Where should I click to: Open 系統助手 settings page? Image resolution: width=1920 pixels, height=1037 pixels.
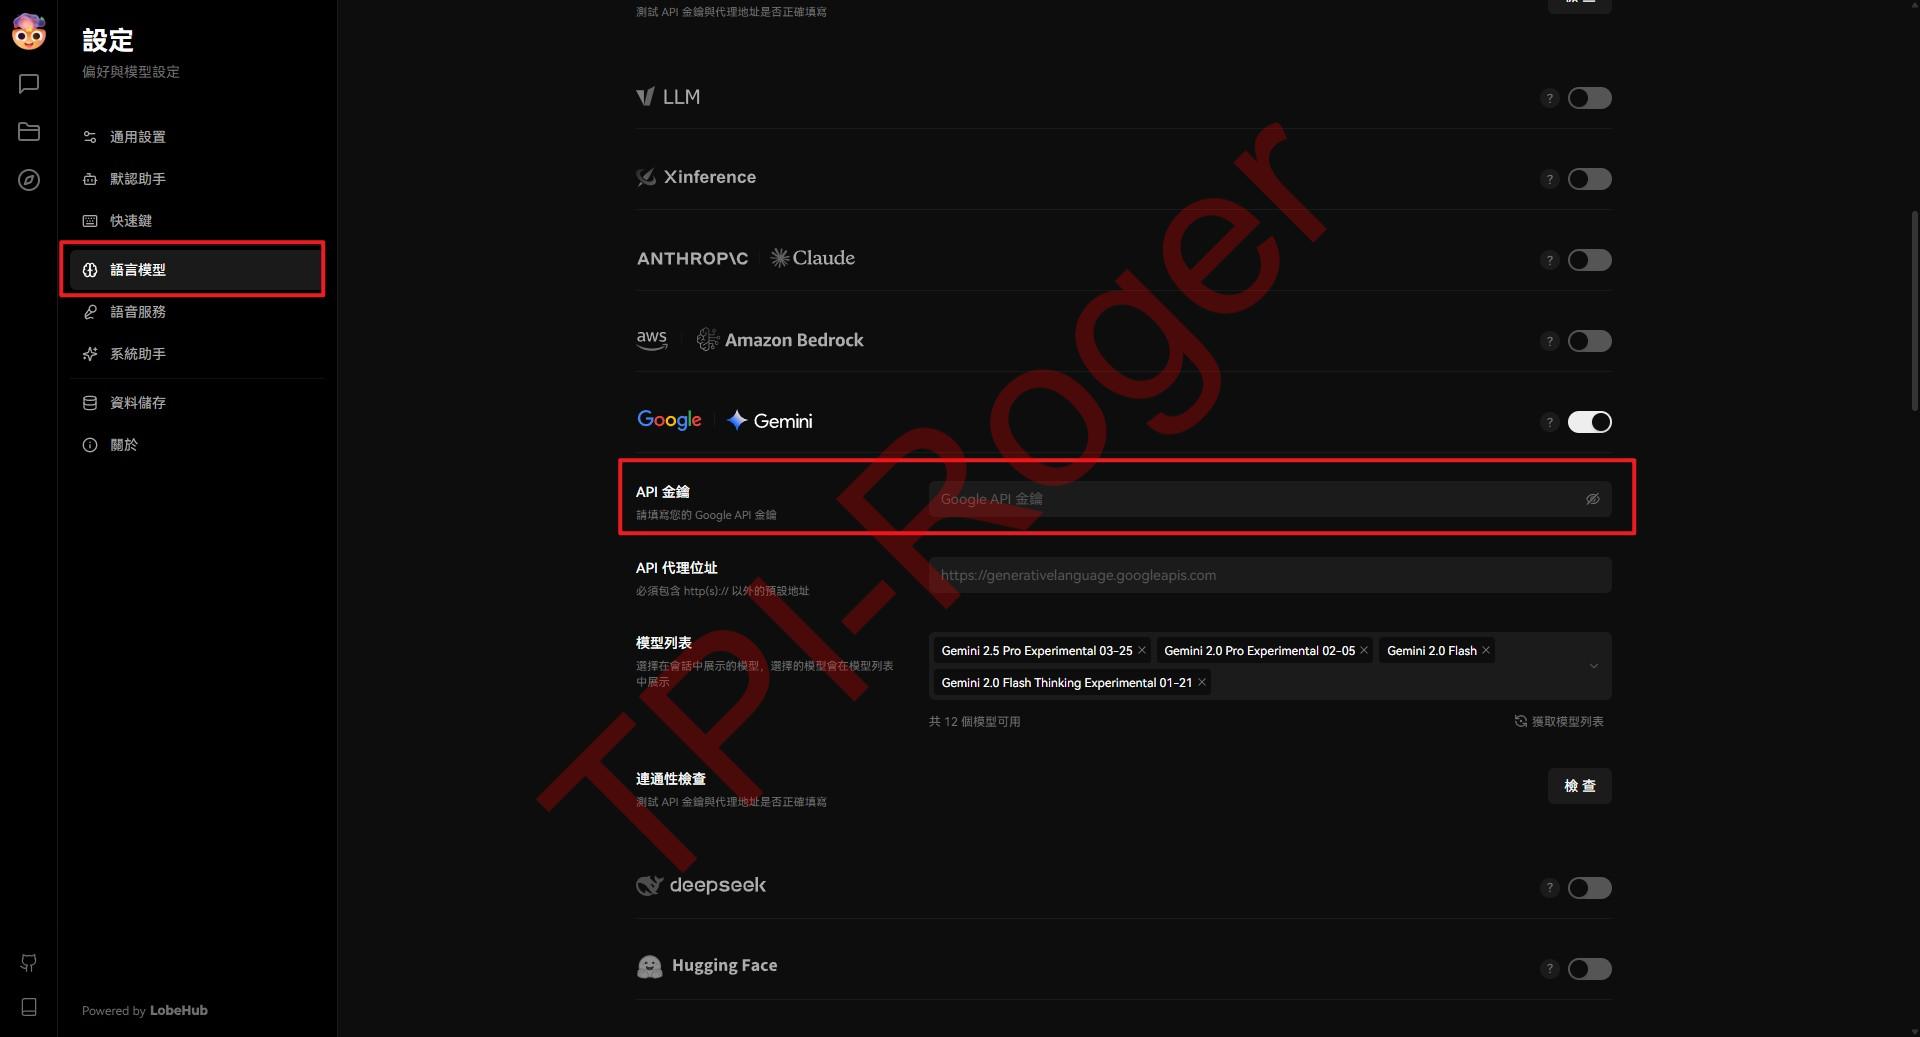[x=196, y=354]
